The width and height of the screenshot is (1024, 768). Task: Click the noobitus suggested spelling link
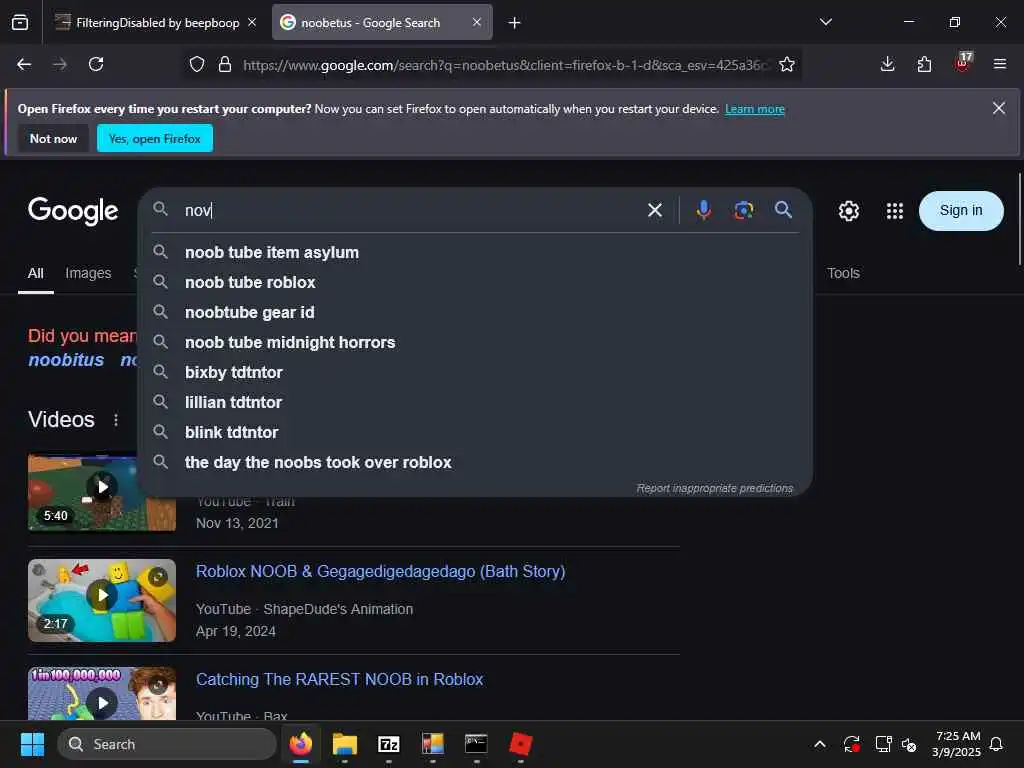66,360
